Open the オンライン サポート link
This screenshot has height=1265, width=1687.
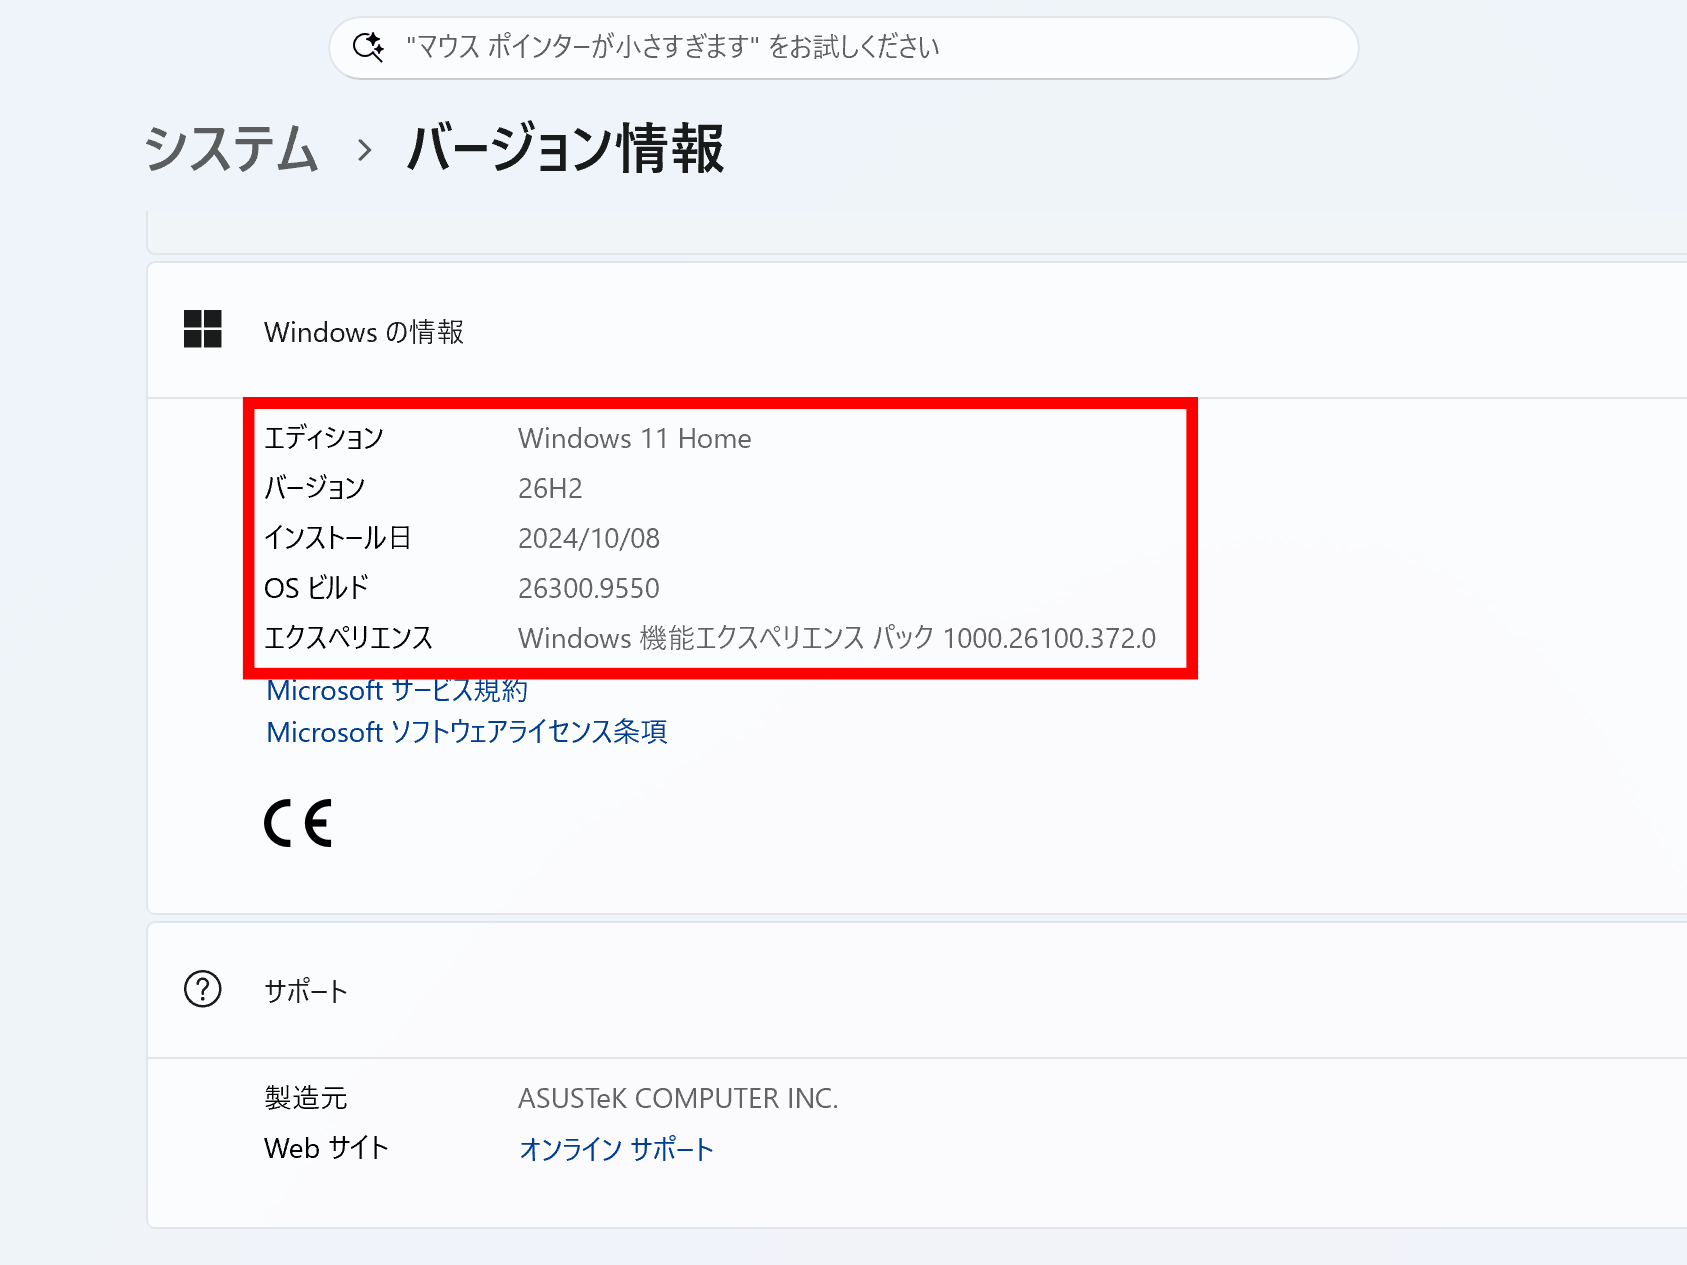(x=616, y=1149)
